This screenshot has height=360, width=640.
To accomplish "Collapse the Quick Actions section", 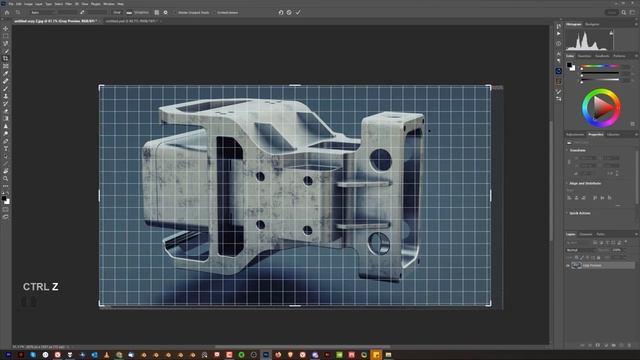I will coord(567,213).
